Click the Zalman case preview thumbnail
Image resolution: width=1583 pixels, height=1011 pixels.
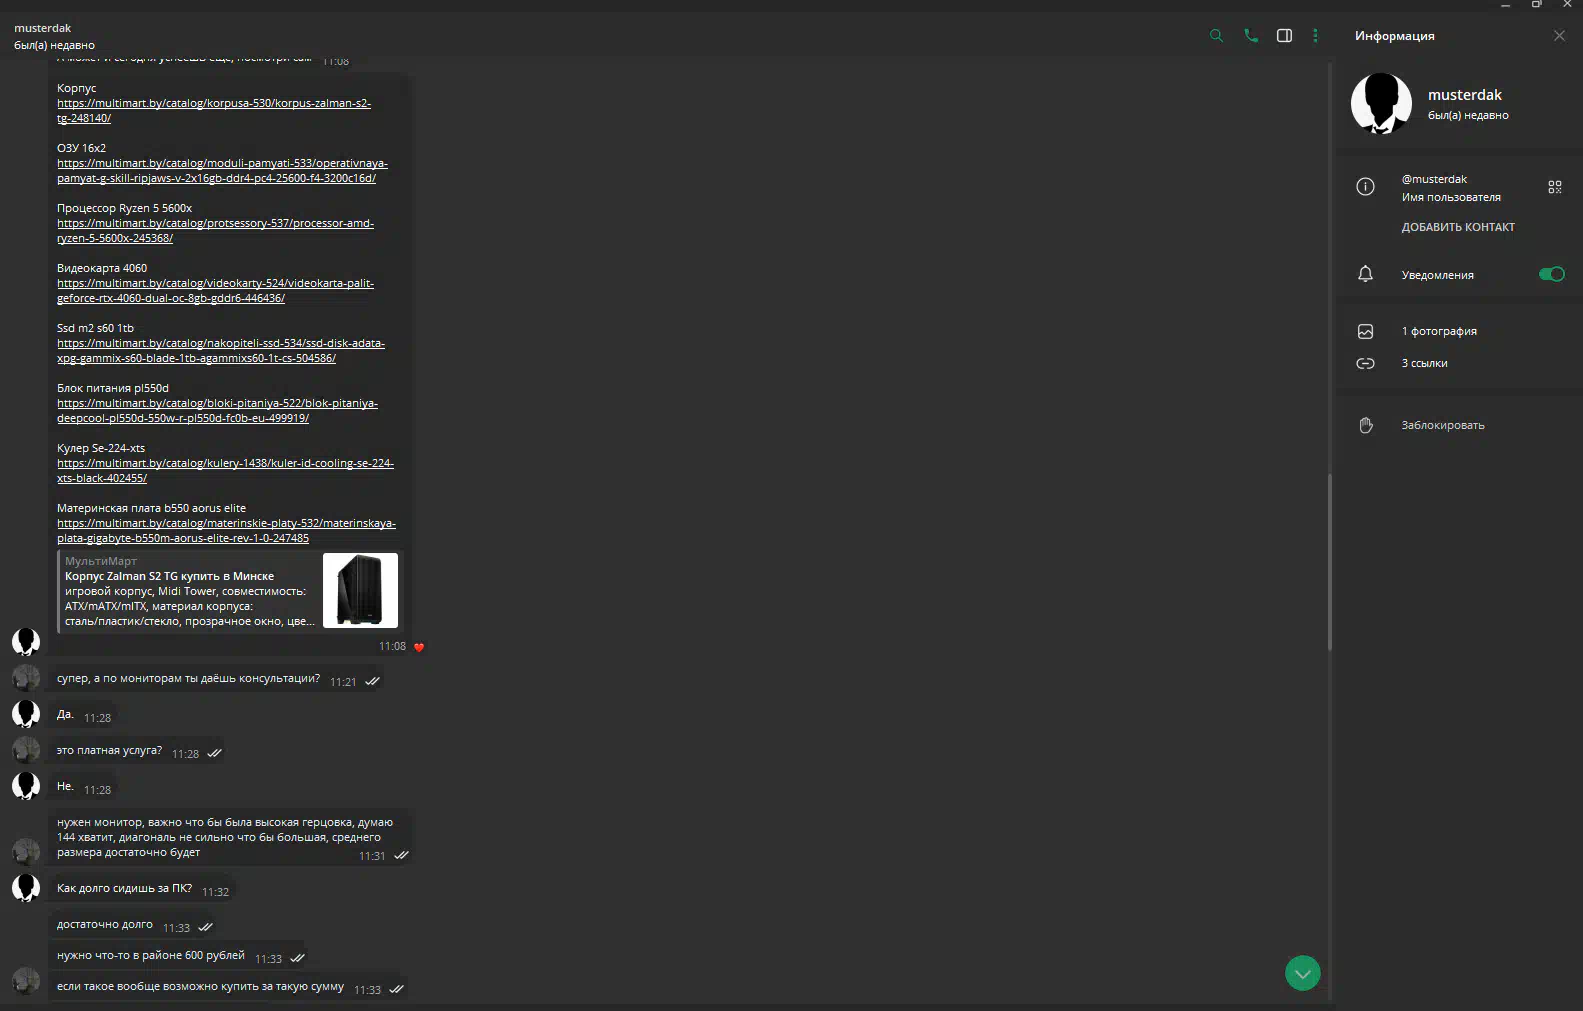[x=360, y=590]
